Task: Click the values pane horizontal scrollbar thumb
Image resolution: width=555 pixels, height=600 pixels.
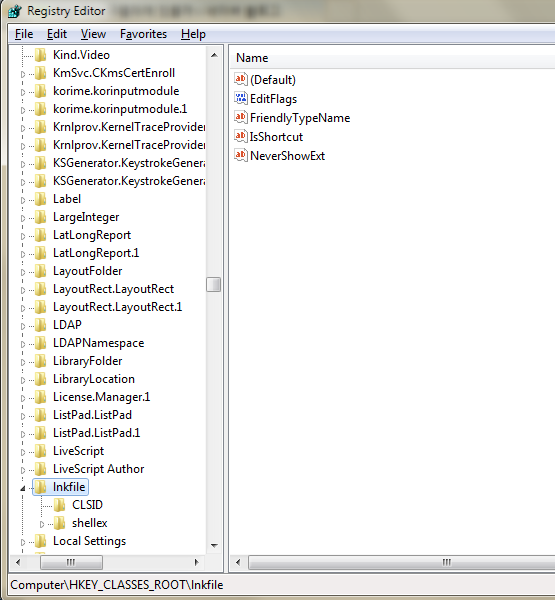Action: (402, 562)
